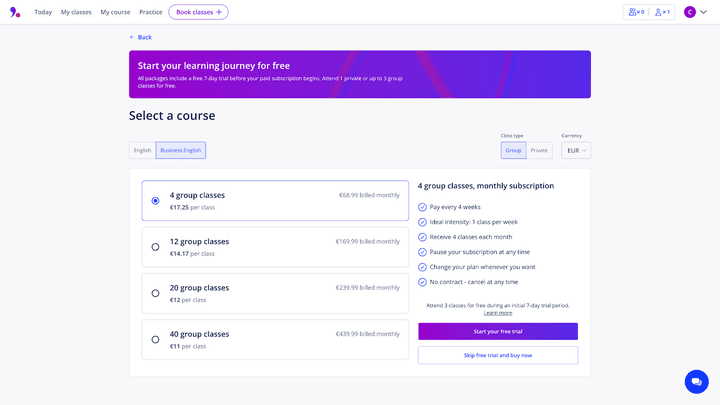
Task: Go to the Practice menu item
Action: (151, 12)
